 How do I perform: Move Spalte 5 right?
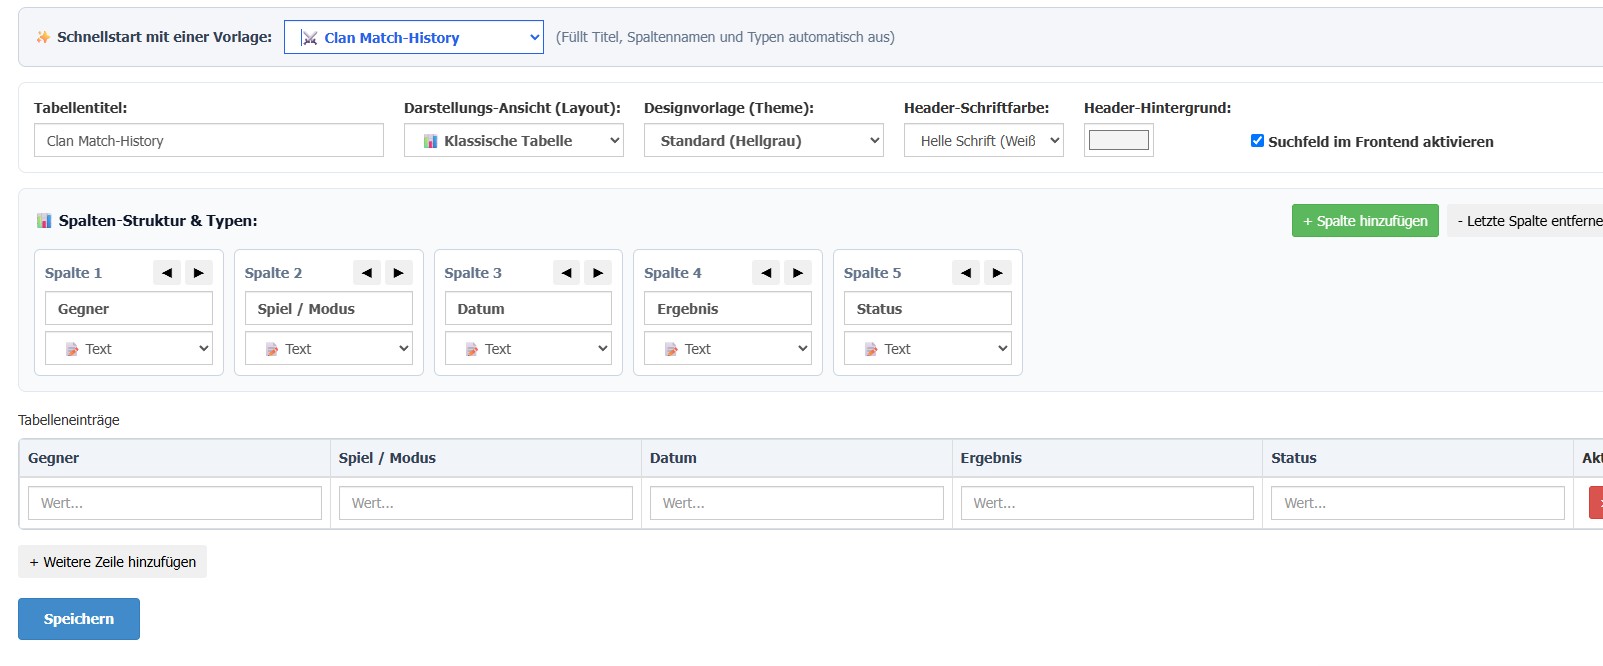pos(998,273)
